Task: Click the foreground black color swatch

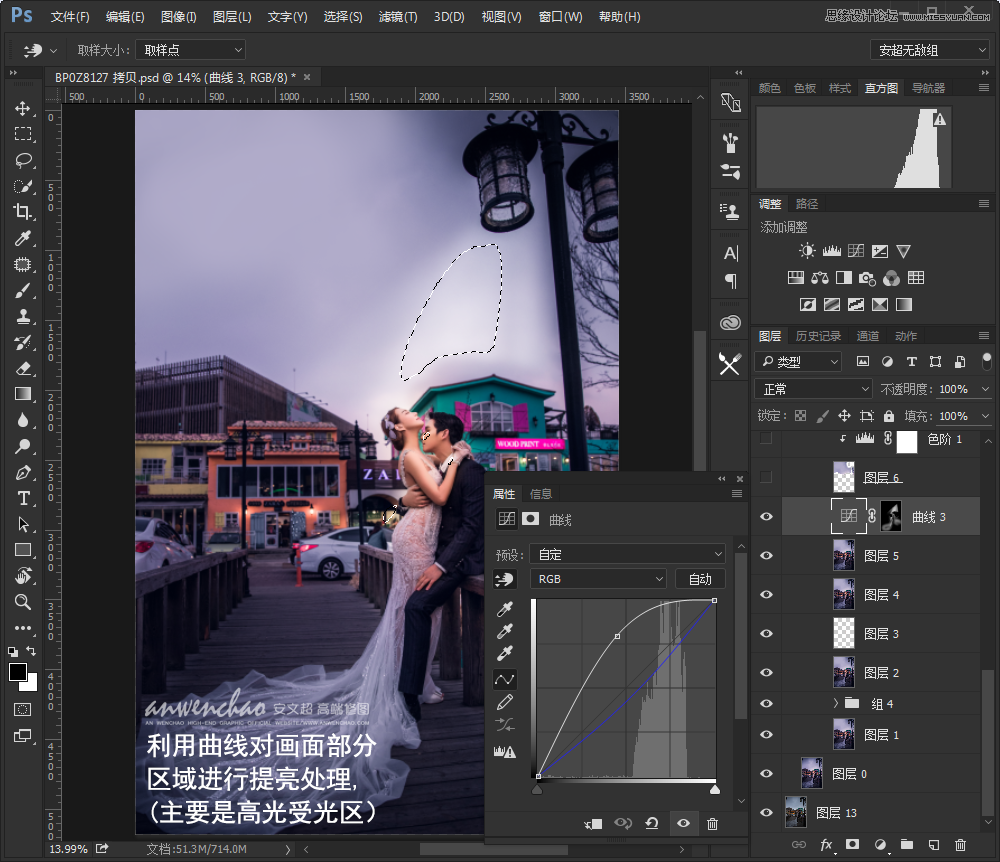Action: tap(17, 671)
